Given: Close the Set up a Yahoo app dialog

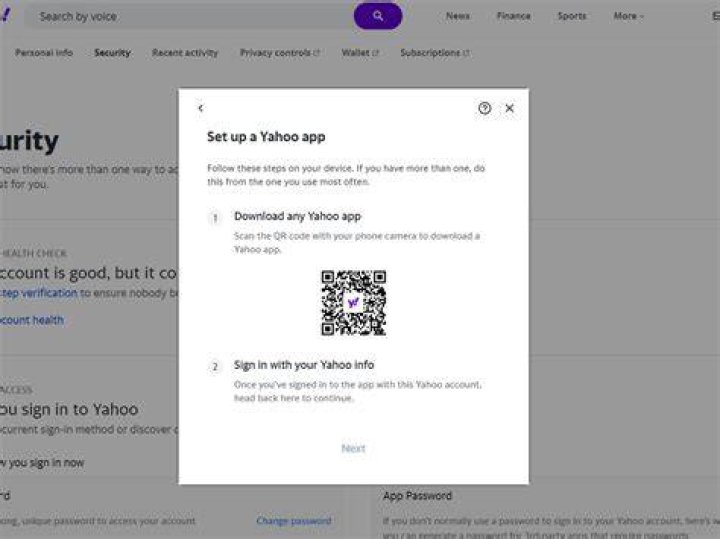Looking at the screenshot, I should (509, 108).
